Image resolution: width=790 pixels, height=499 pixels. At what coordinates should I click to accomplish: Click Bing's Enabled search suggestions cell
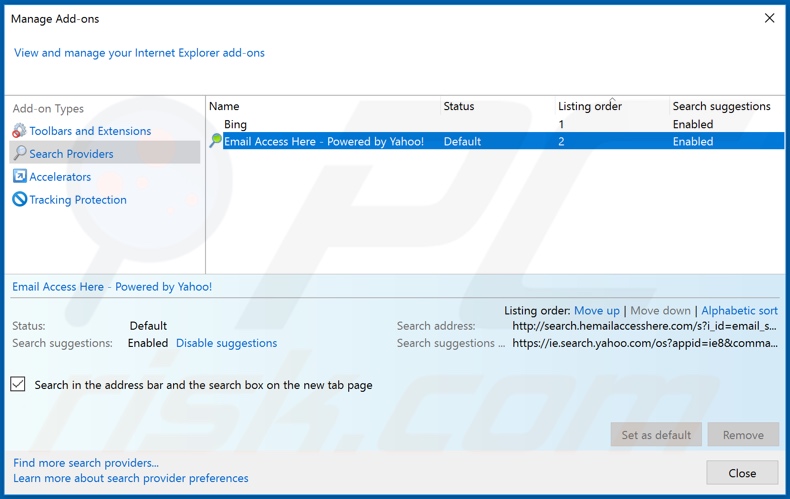point(693,124)
